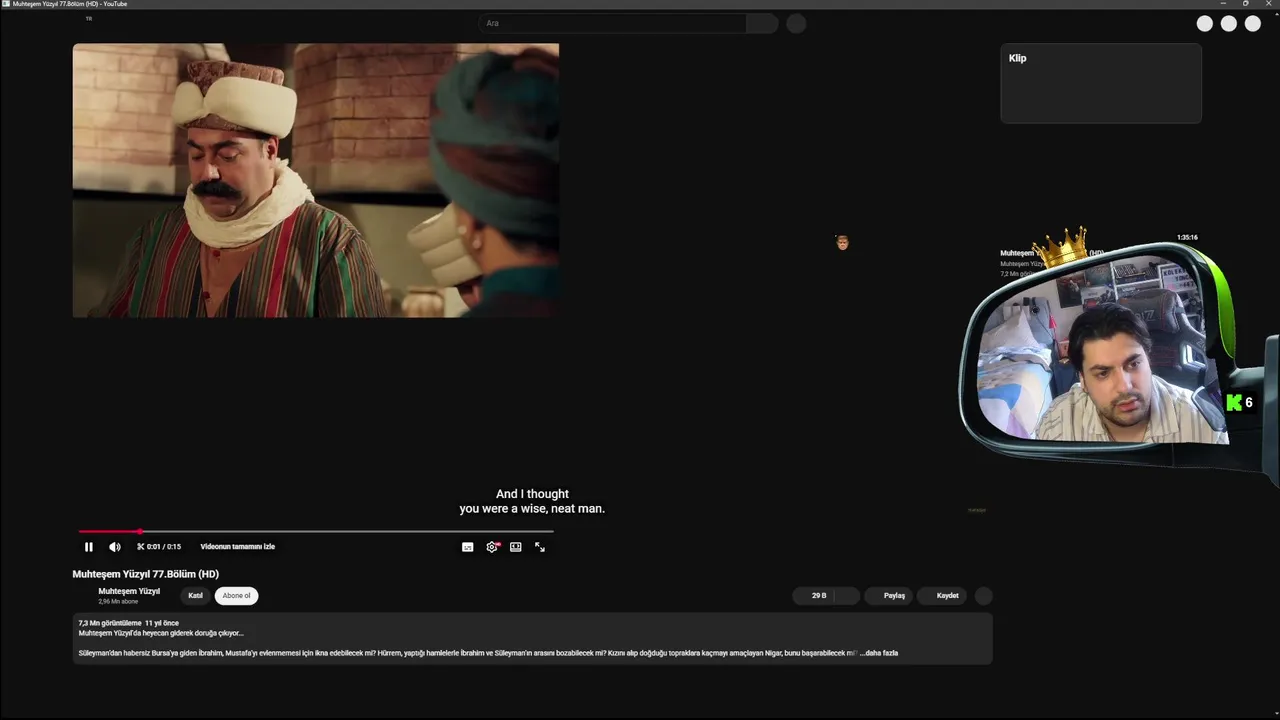Click the last round account button at top right
The height and width of the screenshot is (720, 1280).
tap(1253, 23)
